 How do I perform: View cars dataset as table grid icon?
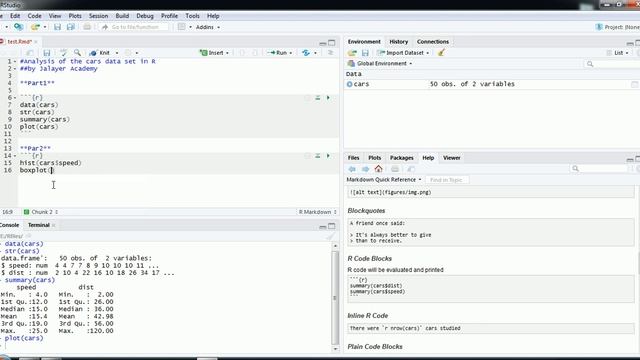coord(634,84)
